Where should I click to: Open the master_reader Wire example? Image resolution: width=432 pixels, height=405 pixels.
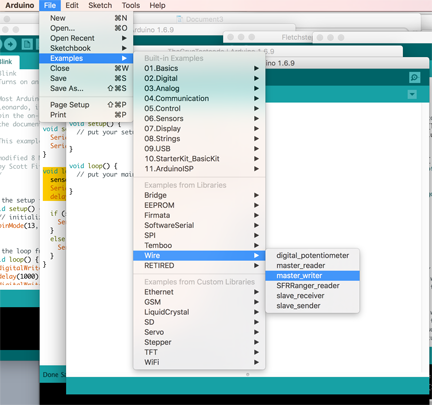[312, 265]
